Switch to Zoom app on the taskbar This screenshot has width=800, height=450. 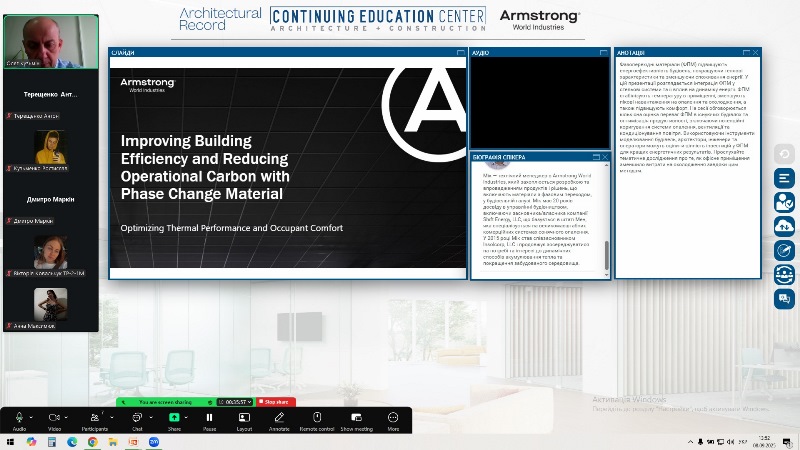(x=154, y=442)
